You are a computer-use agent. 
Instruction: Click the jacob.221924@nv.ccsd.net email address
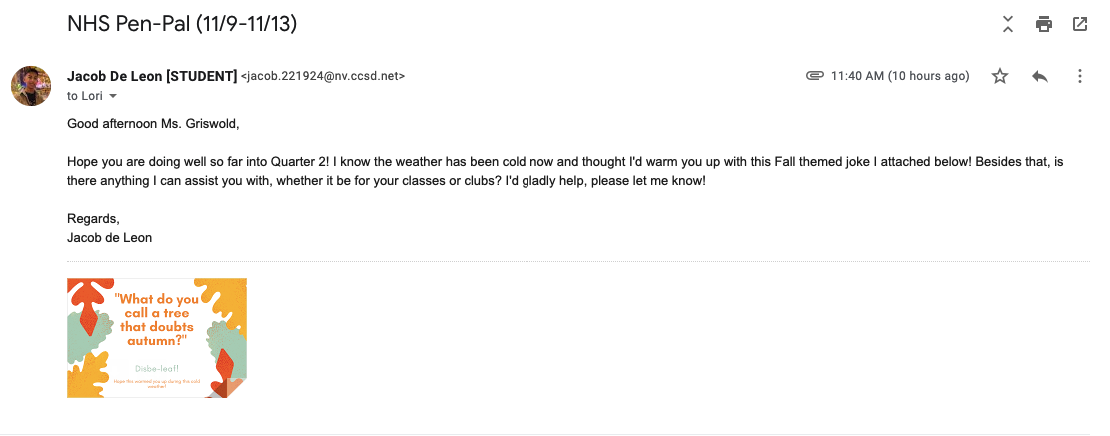323,76
